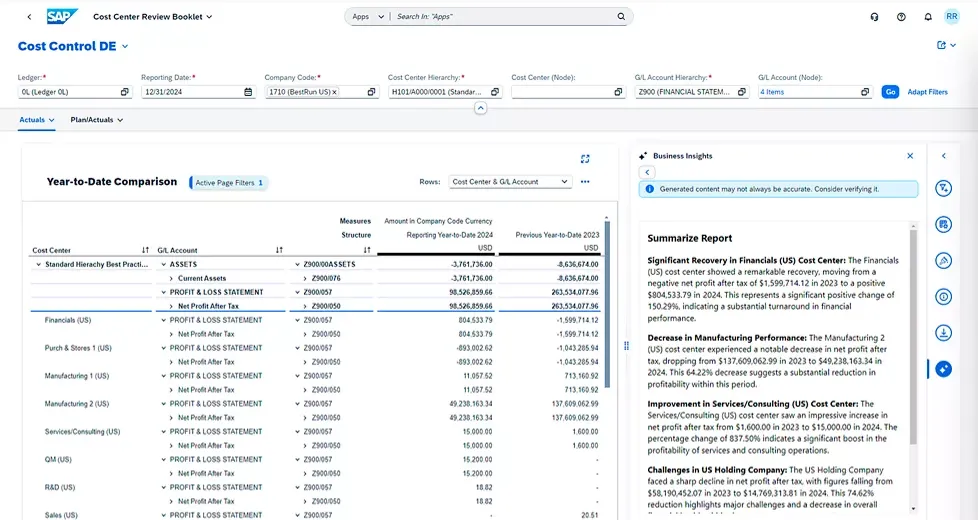978x520 pixels.
Task: Select the Financials (US) cost center row
Action: [68, 320]
